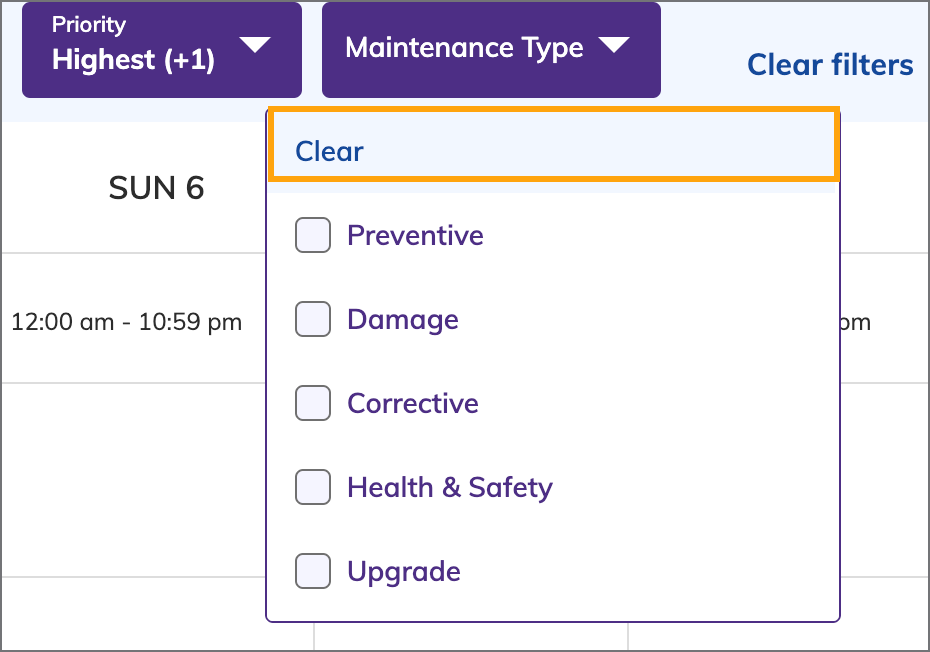Viewport: 930px width, 652px height.
Task: Collapse the Maintenance Type filter dropdown
Action: point(490,50)
